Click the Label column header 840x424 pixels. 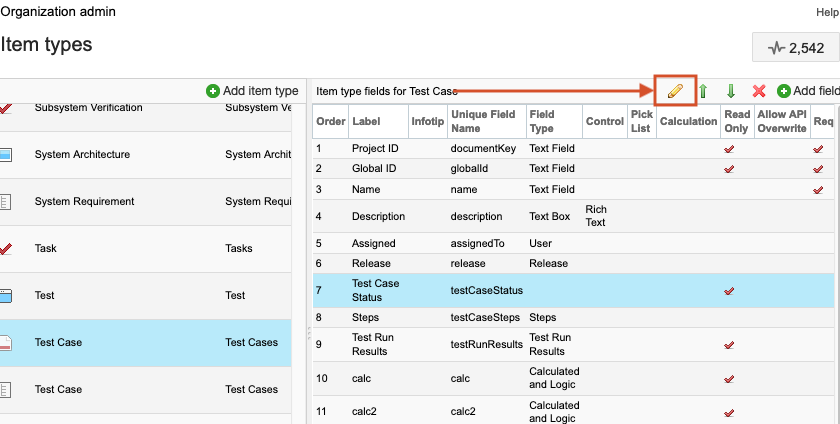pyautogui.click(x=378, y=122)
